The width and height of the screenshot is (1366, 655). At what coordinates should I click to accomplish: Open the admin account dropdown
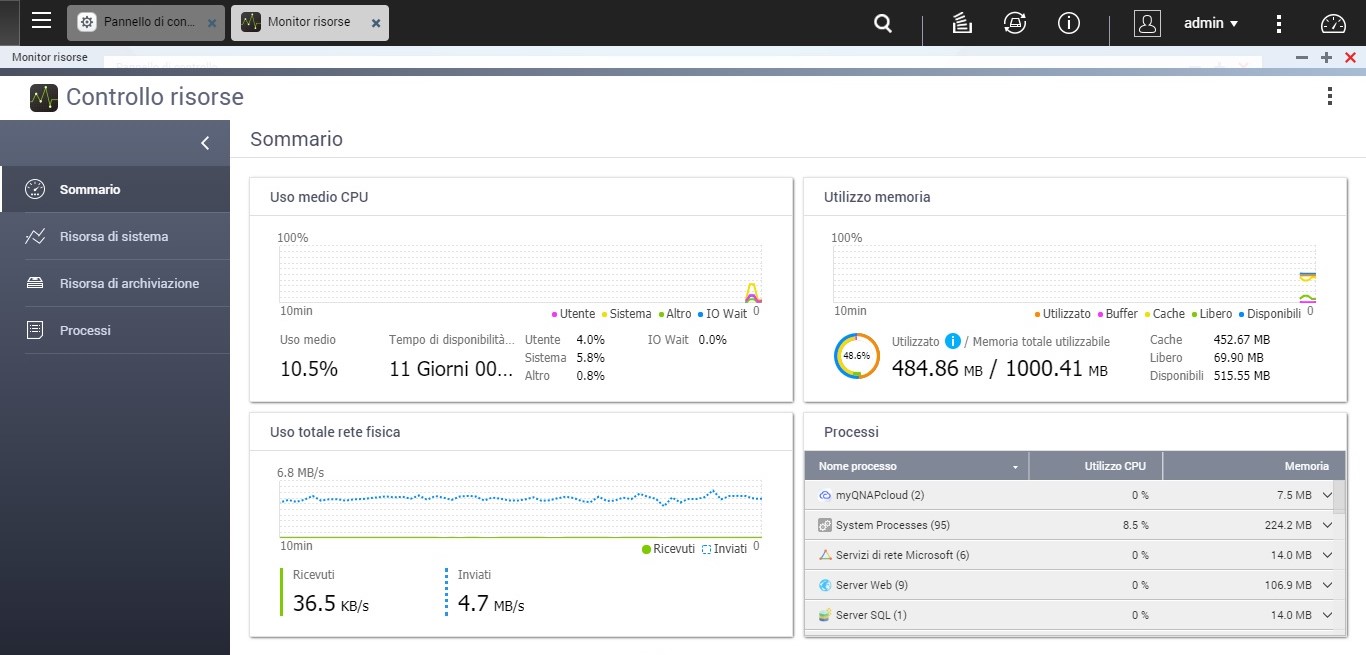coord(1211,23)
